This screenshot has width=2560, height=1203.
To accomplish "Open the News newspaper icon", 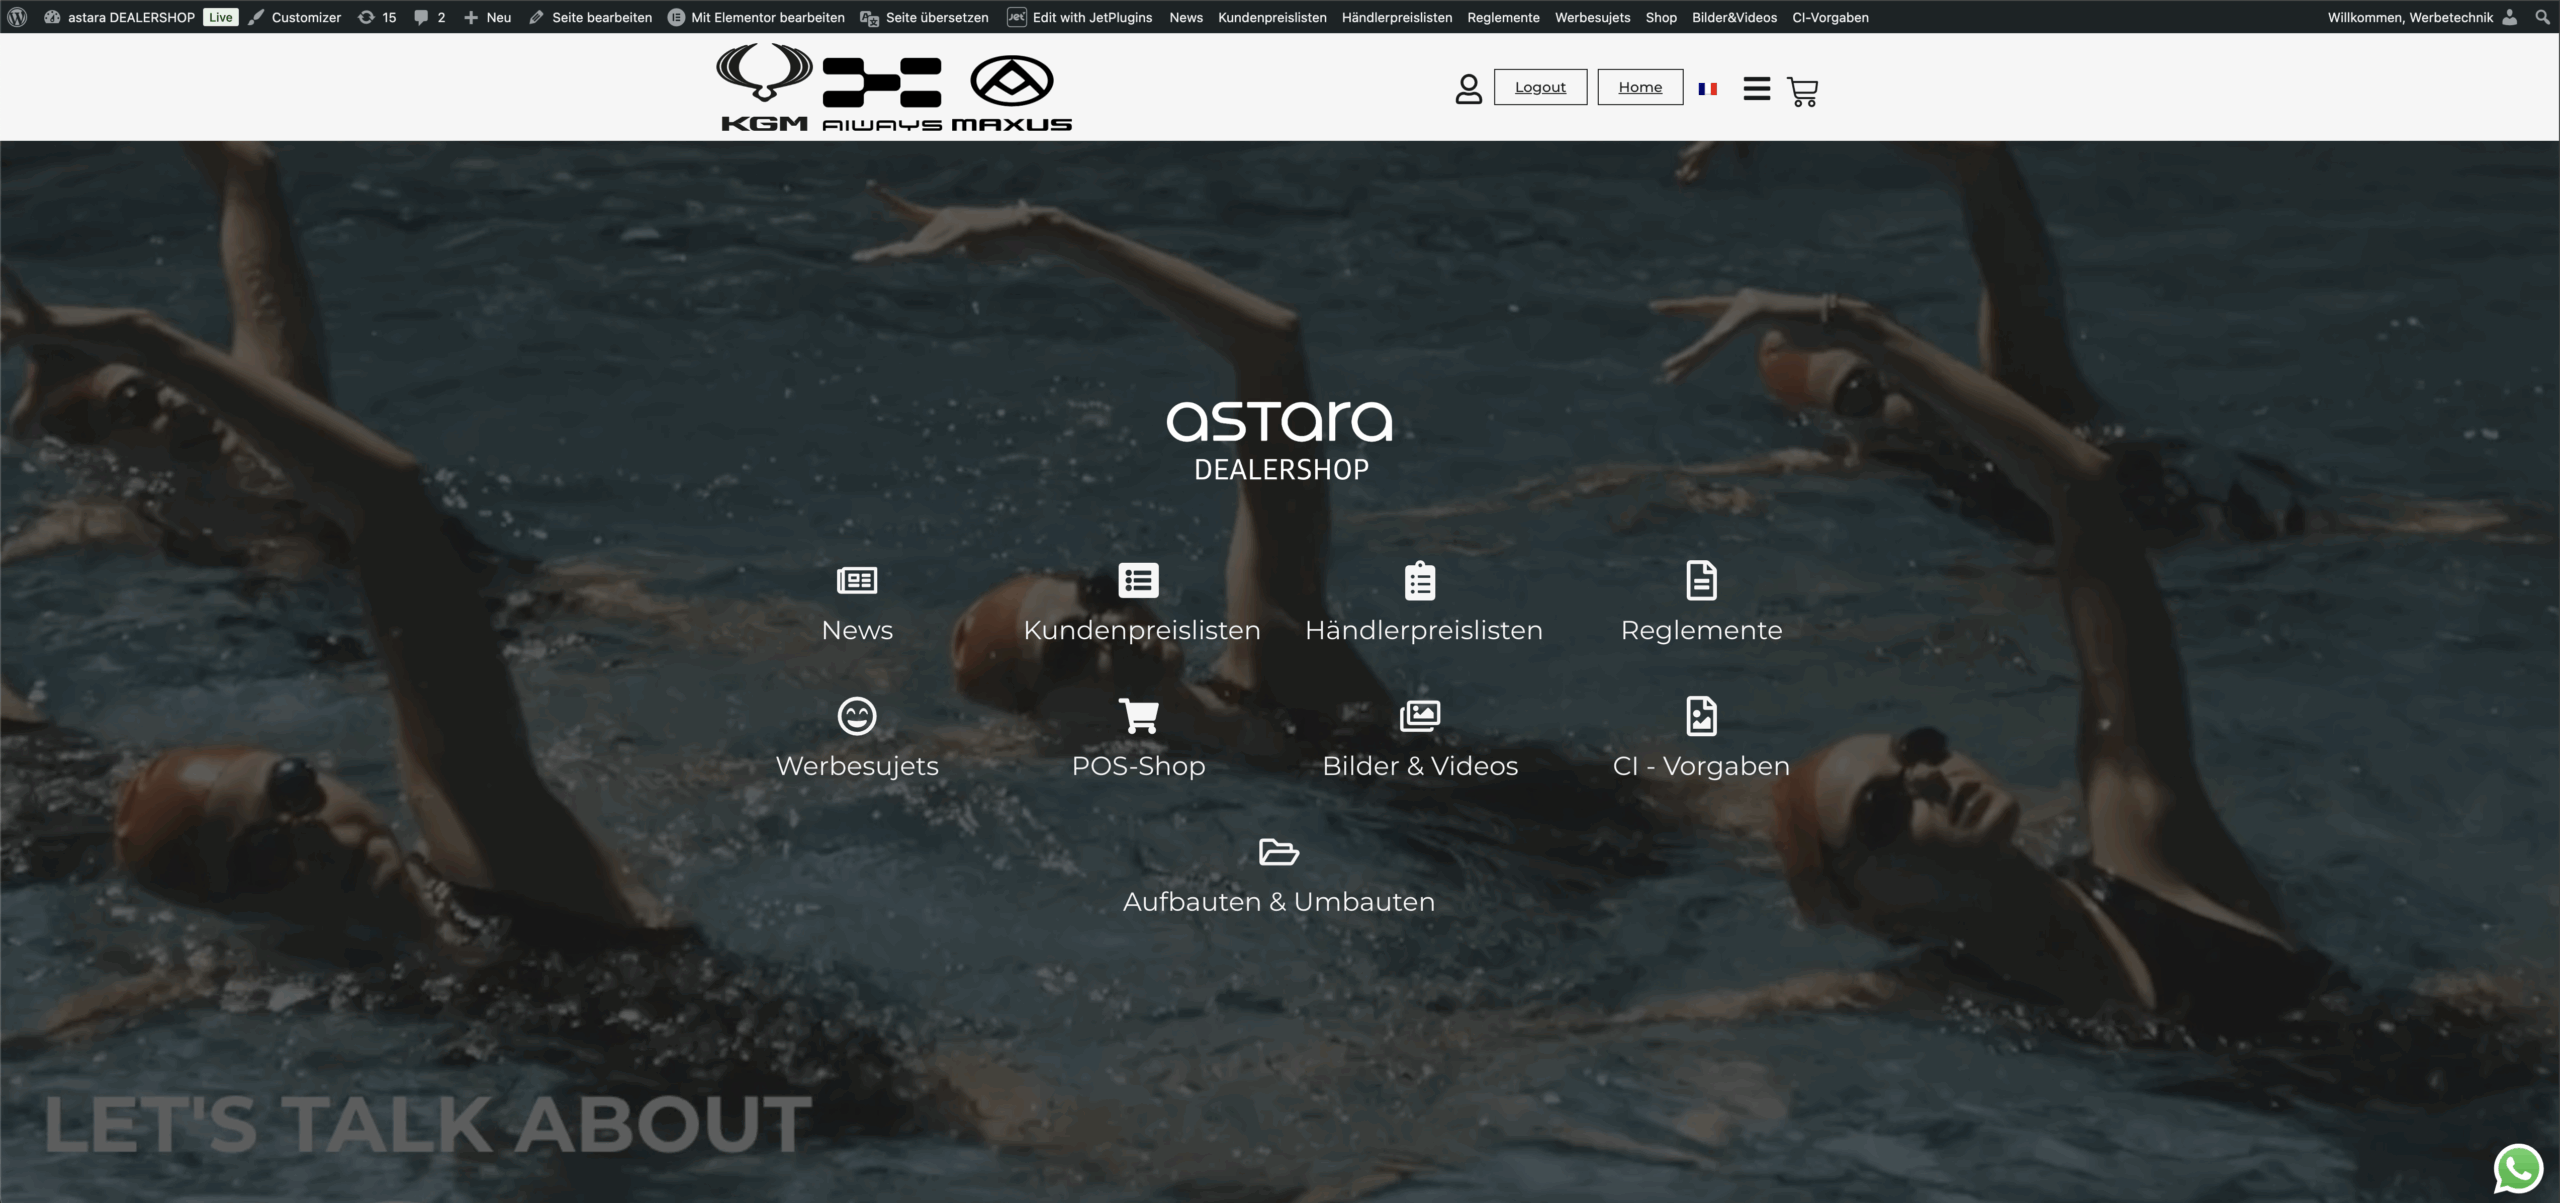I will coord(857,580).
